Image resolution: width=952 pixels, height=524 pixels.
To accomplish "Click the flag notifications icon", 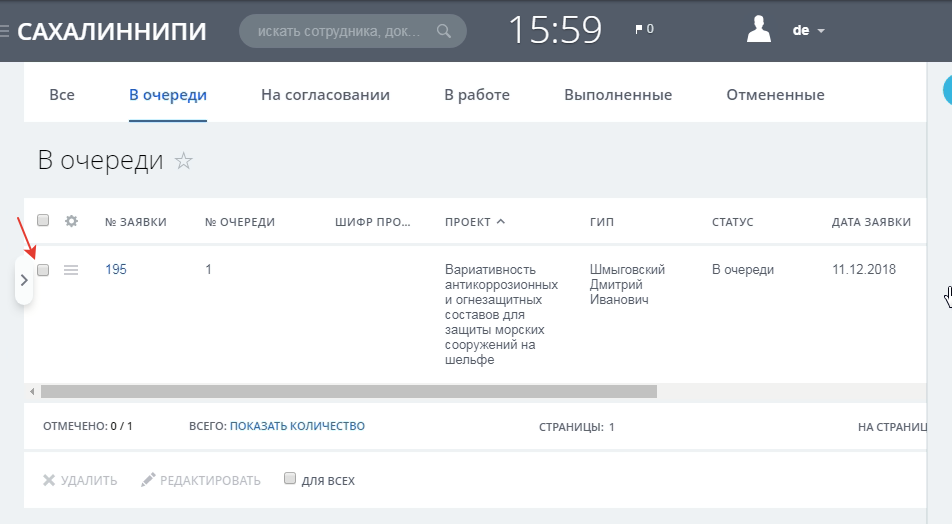I will click(x=639, y=30).
